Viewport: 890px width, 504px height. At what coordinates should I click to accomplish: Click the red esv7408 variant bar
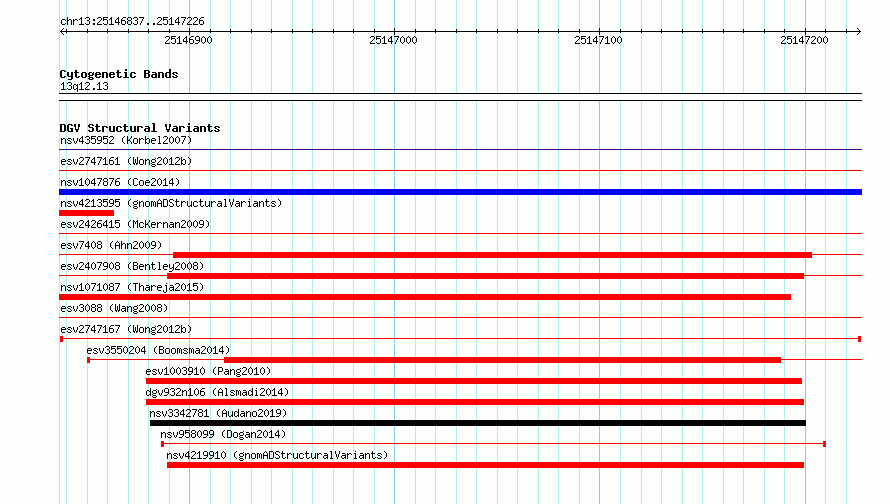pos(492,255)
